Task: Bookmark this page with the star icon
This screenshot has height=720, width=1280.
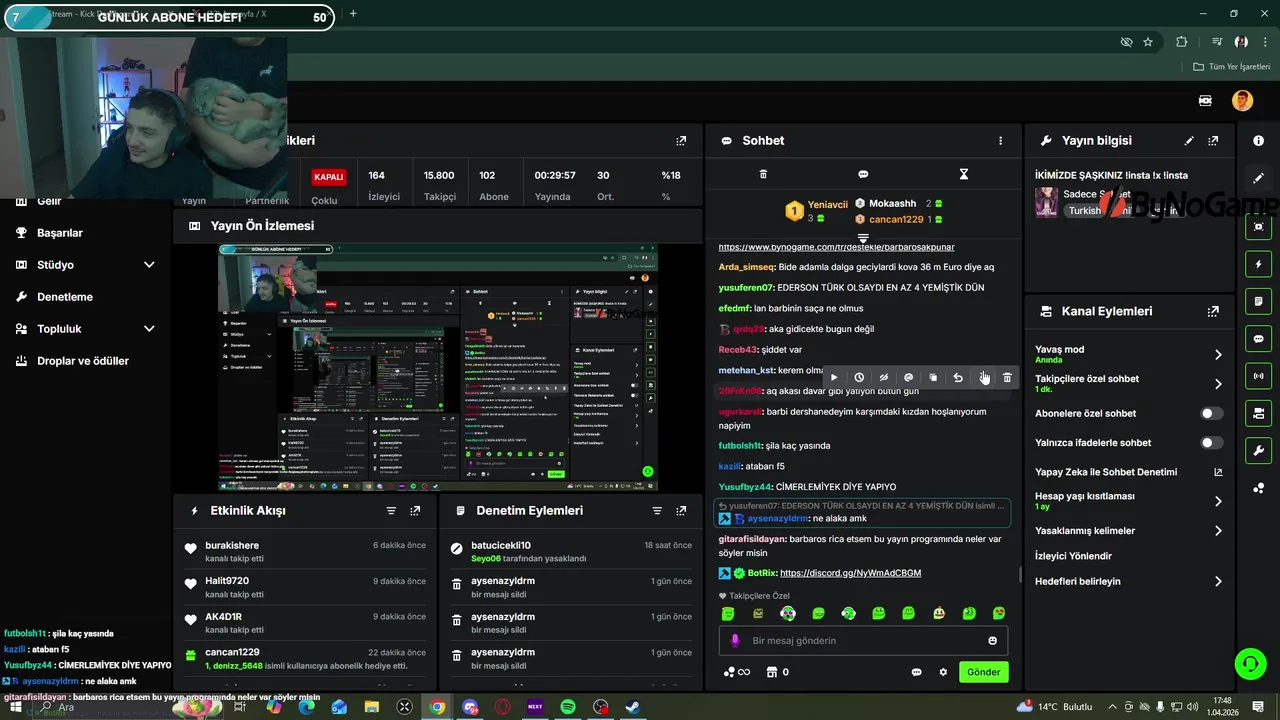Action: tap(1148, 42)
